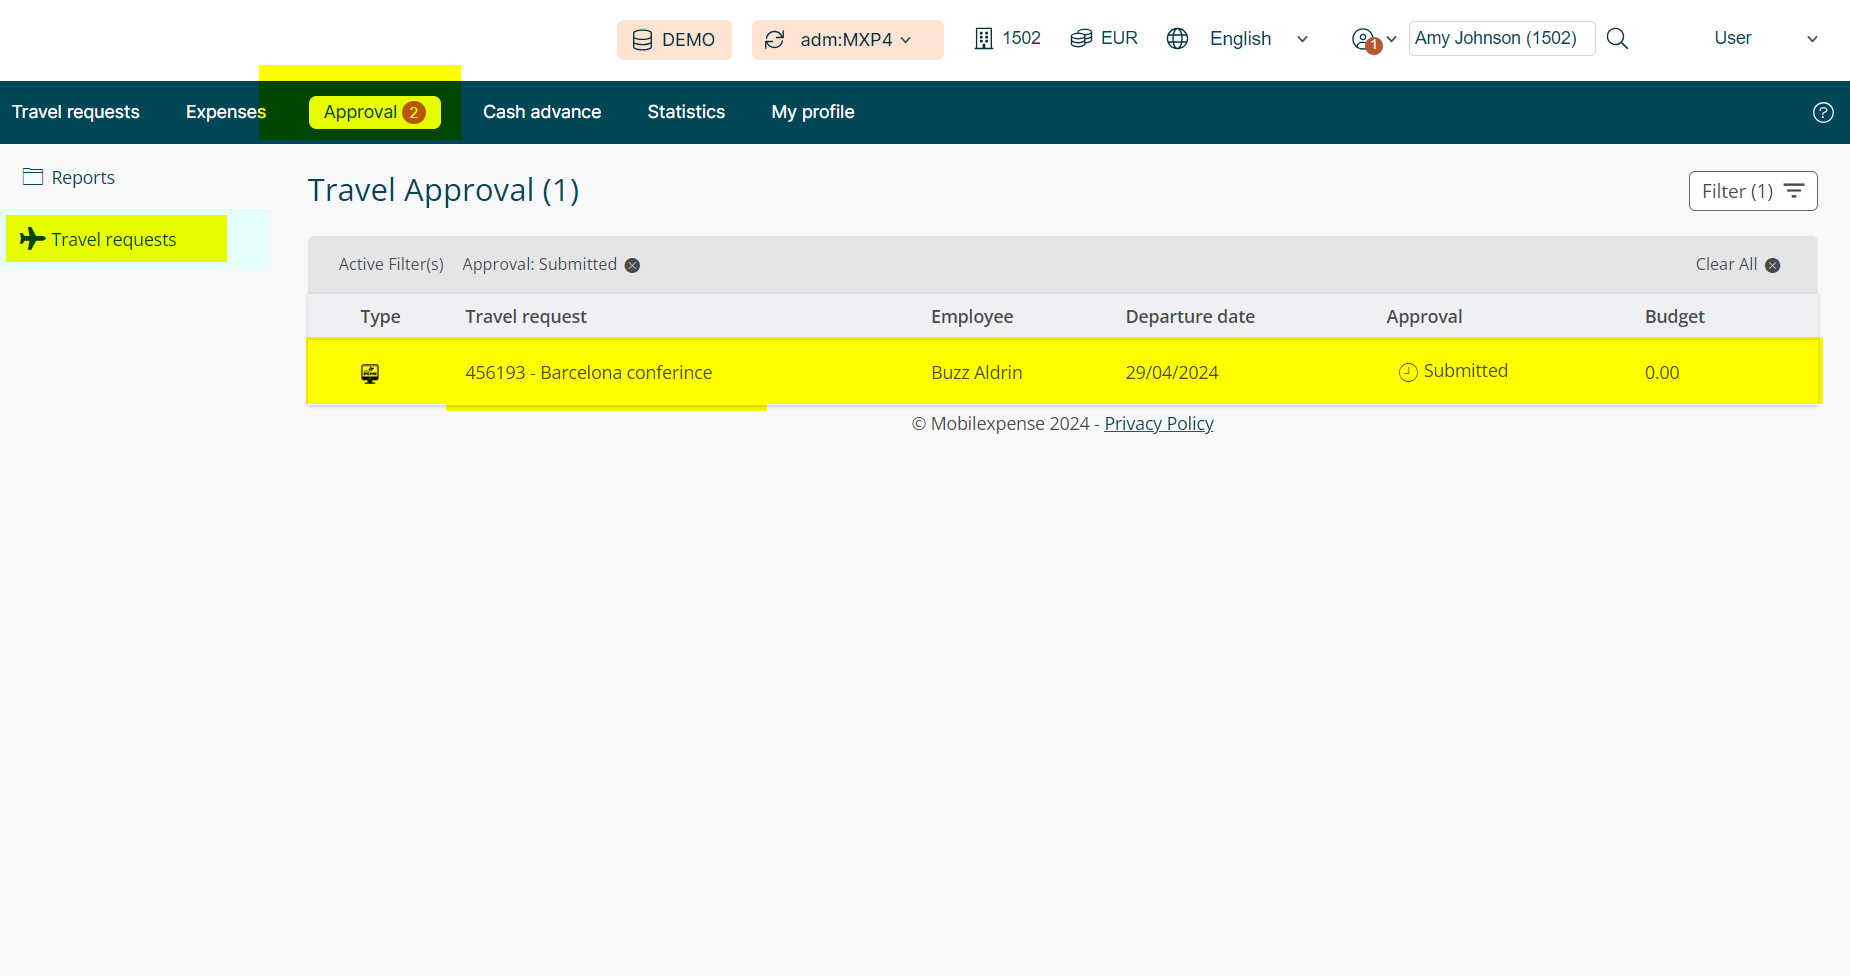Open 456193 - Barcelona conference request

tap(588, 373)
